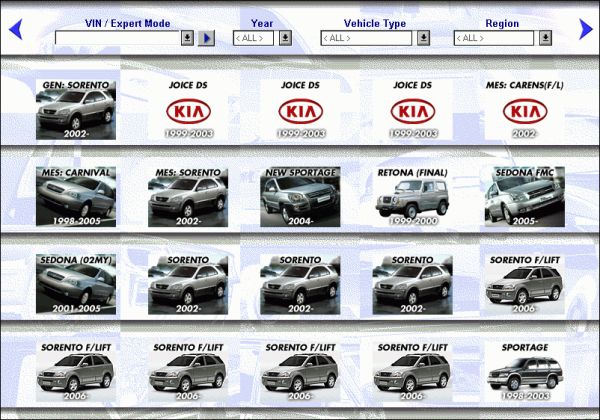Select the GEN: SORENTO 2002- model
This screenshot has width=600, height=420.
[76, 109]
